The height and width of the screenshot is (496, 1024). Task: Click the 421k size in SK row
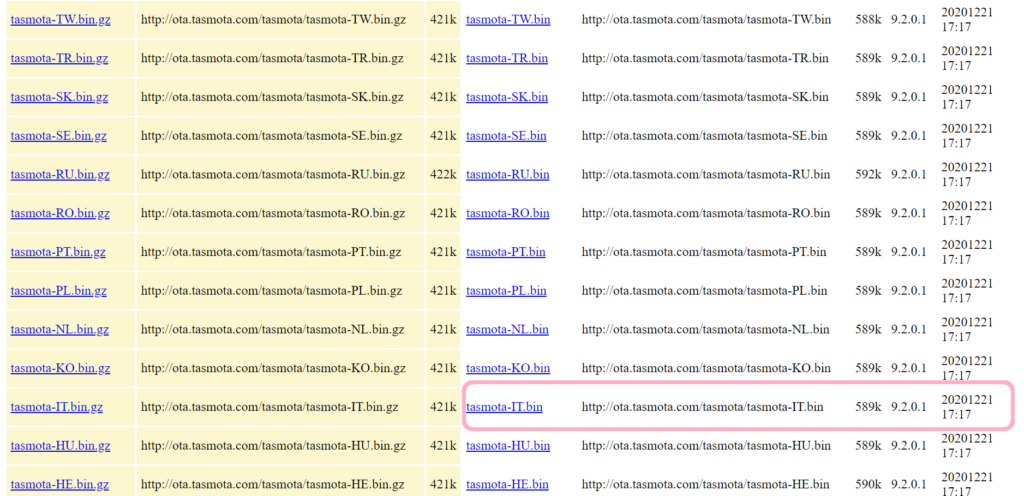pos(443,97)
